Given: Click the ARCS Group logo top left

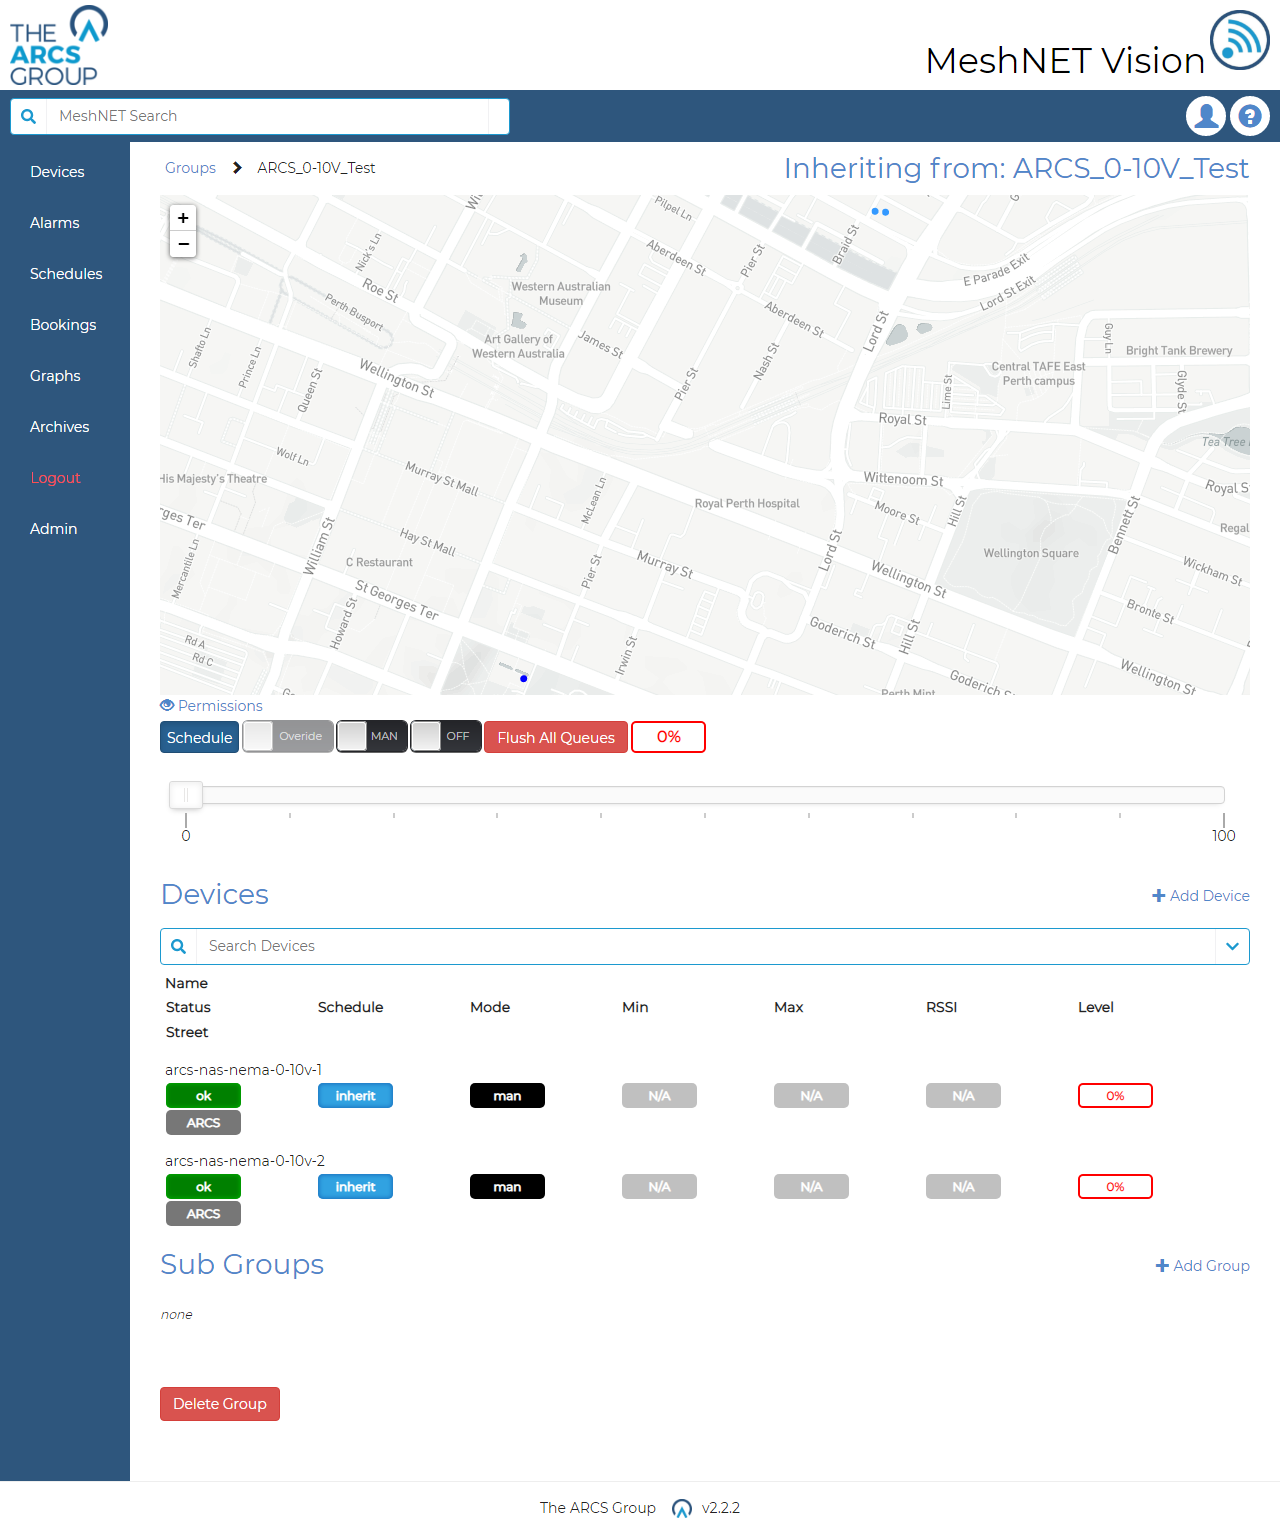Looking at the screenshot, I should point(57,45).
